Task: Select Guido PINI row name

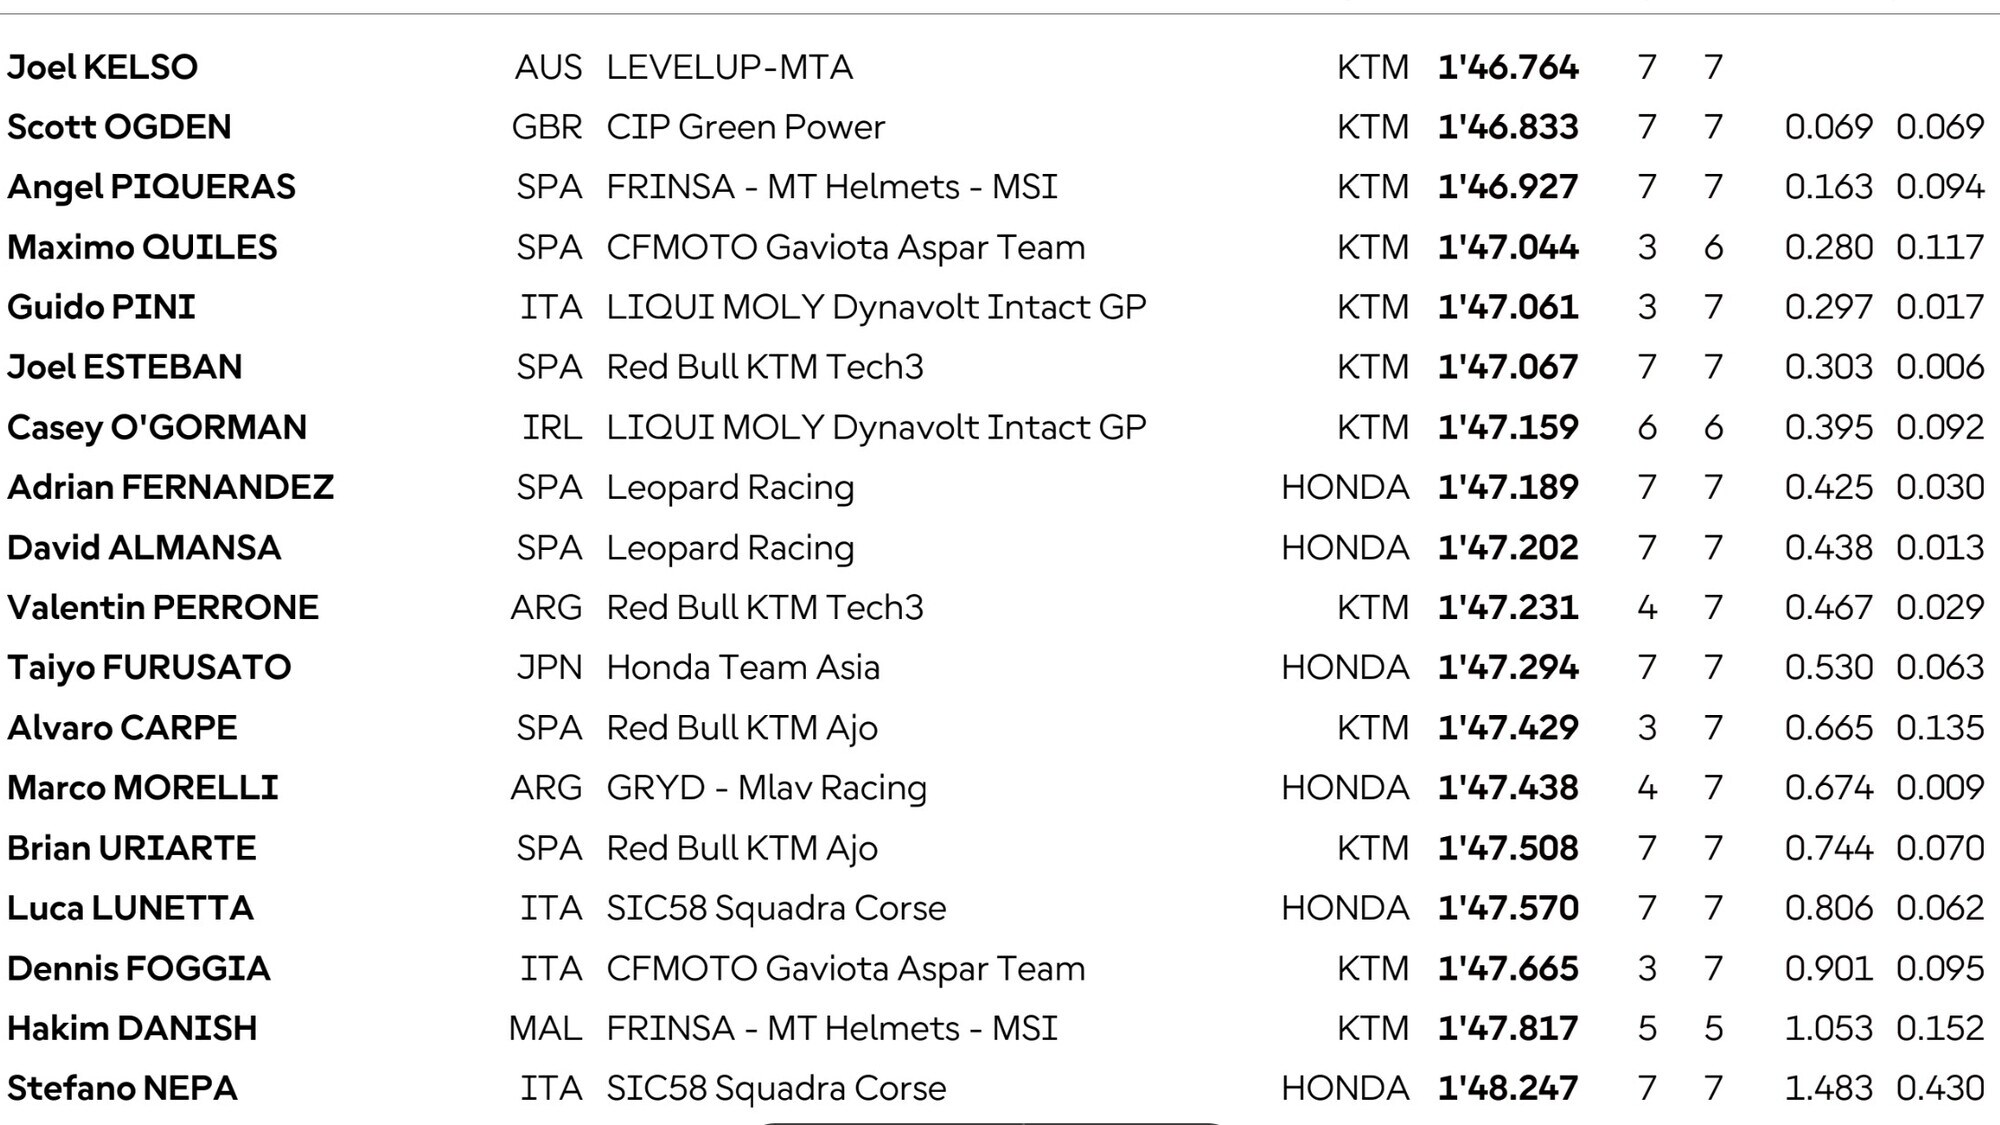Action: pos(101,307)
